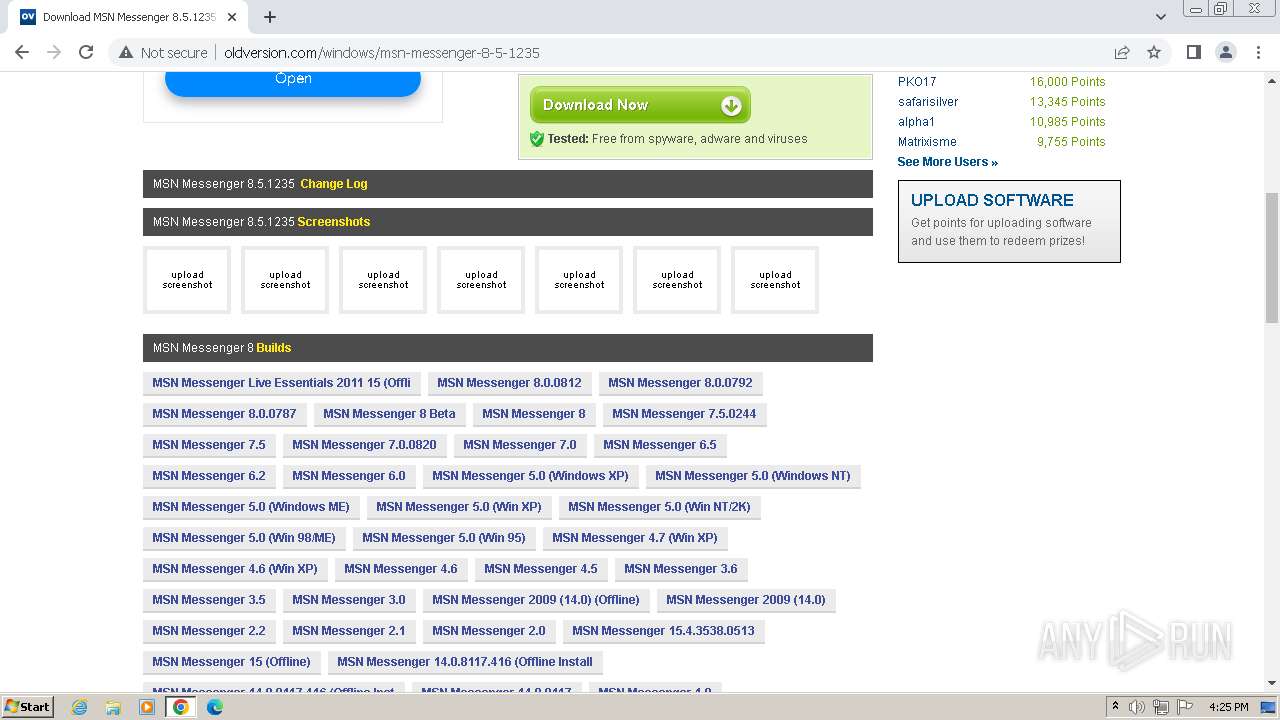Select MSN Messenger 2.0 build
This screenshot has height=720, width=1280.
coord(489,631)
